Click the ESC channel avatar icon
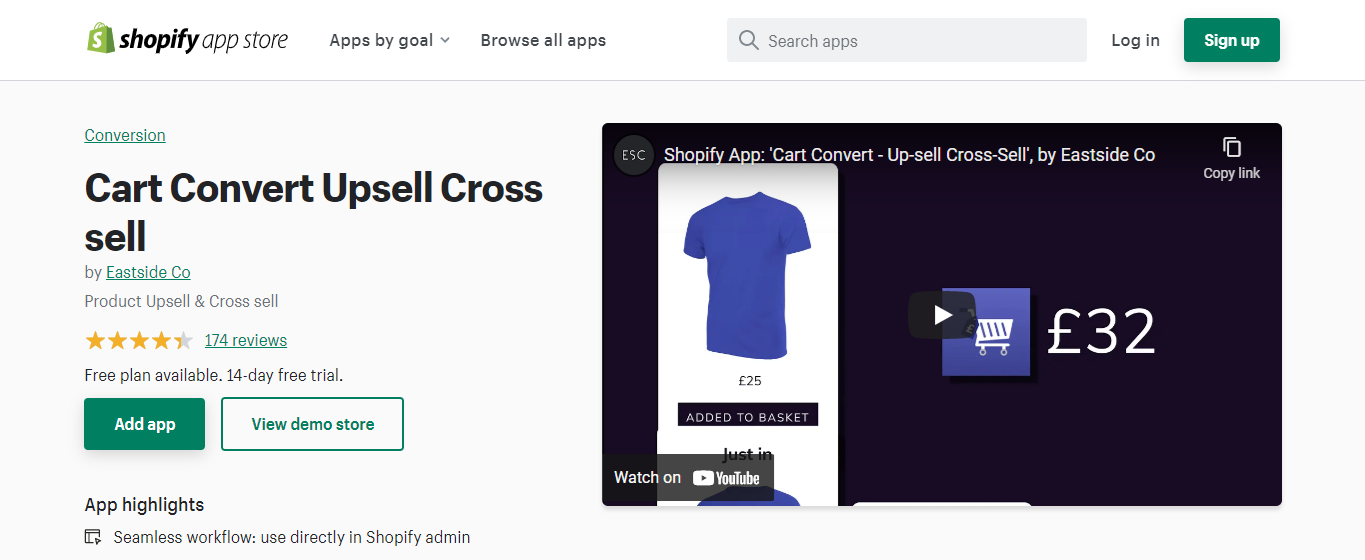This screenshot has width=1365, height=560. [x=634, y=155]
